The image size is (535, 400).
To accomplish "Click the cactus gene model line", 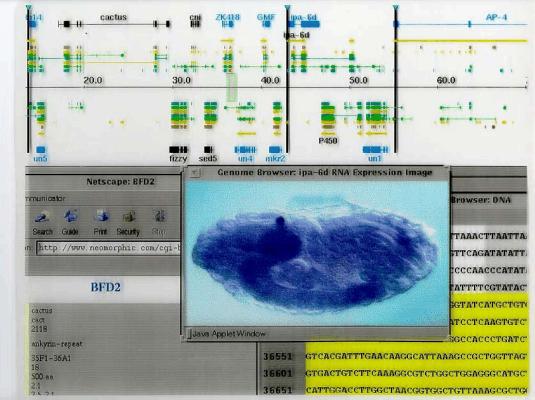I will (114, 24).
